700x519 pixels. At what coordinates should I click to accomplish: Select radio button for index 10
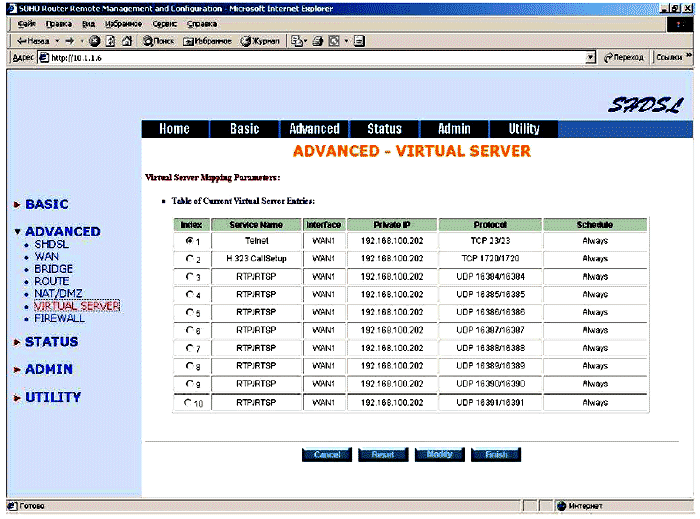pyautogui.click(x=190, y=402)
